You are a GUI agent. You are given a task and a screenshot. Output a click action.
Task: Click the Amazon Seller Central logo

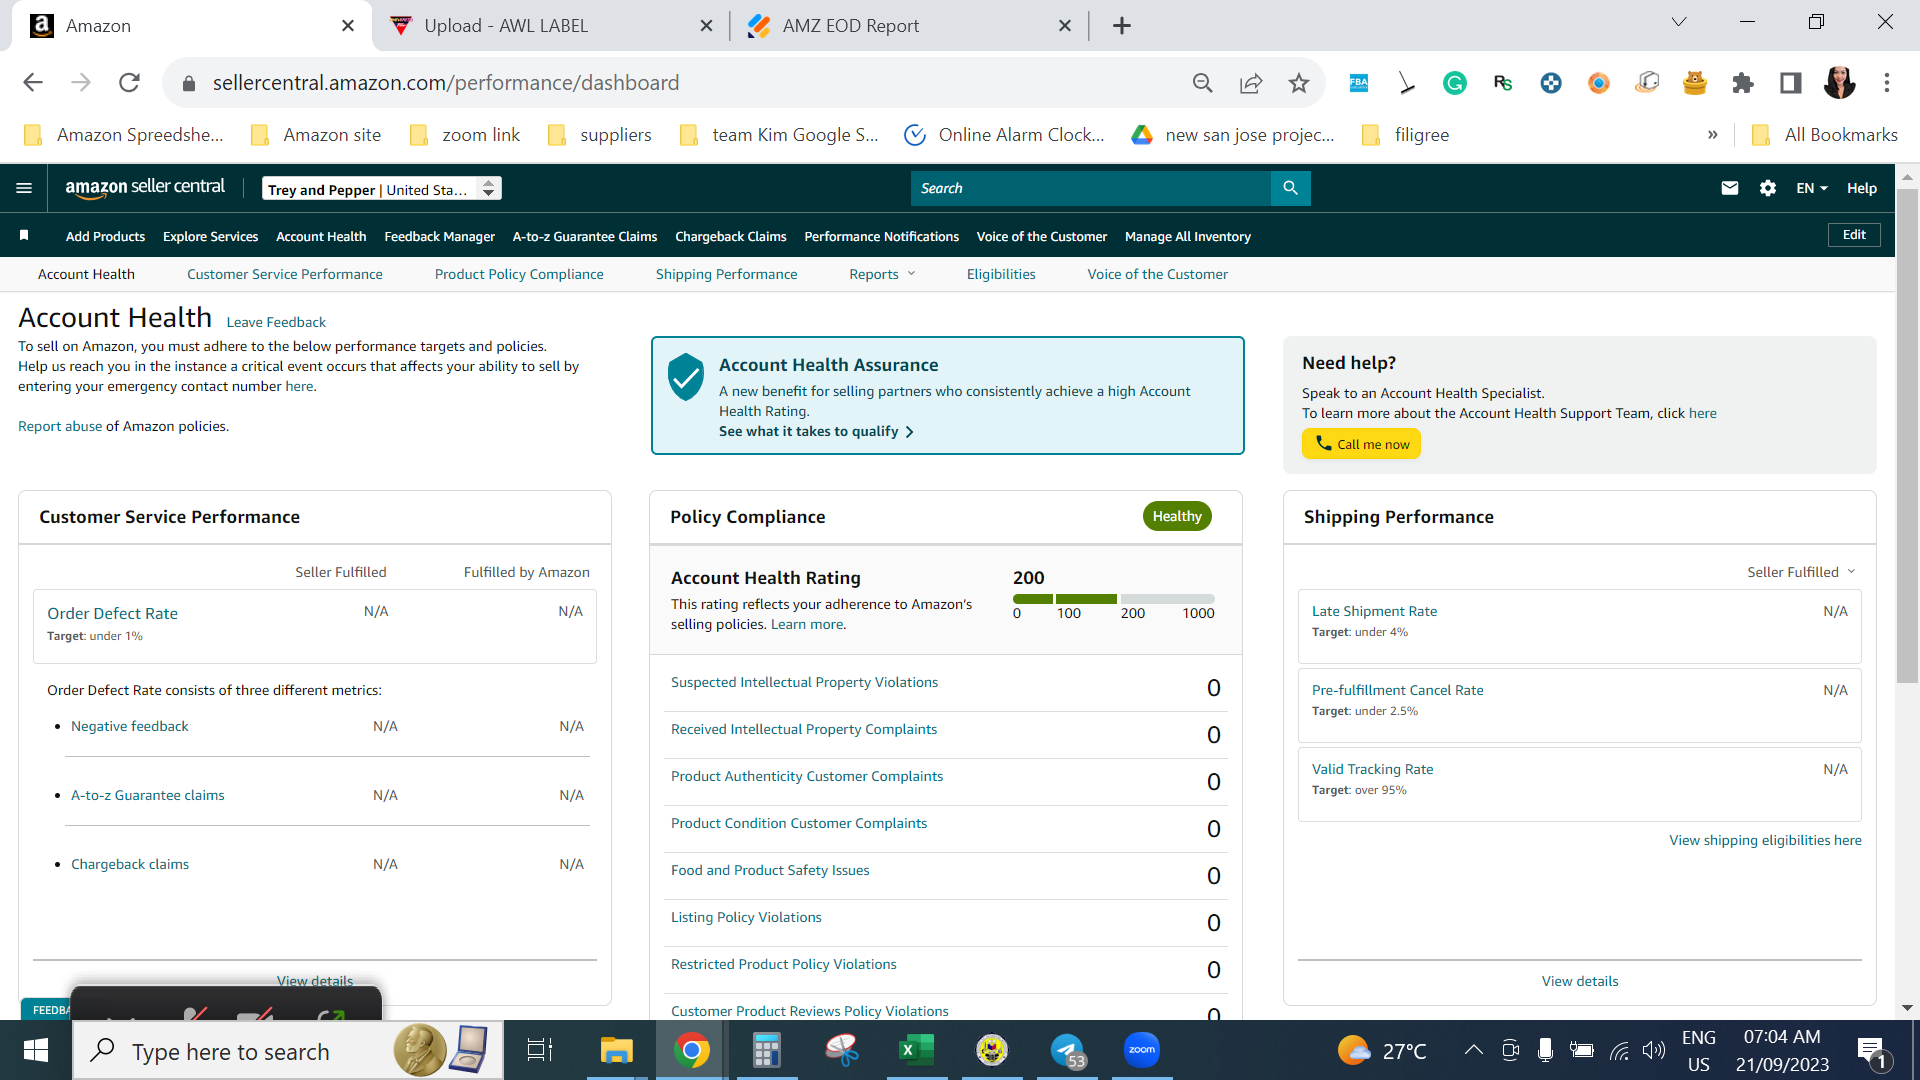145,187
